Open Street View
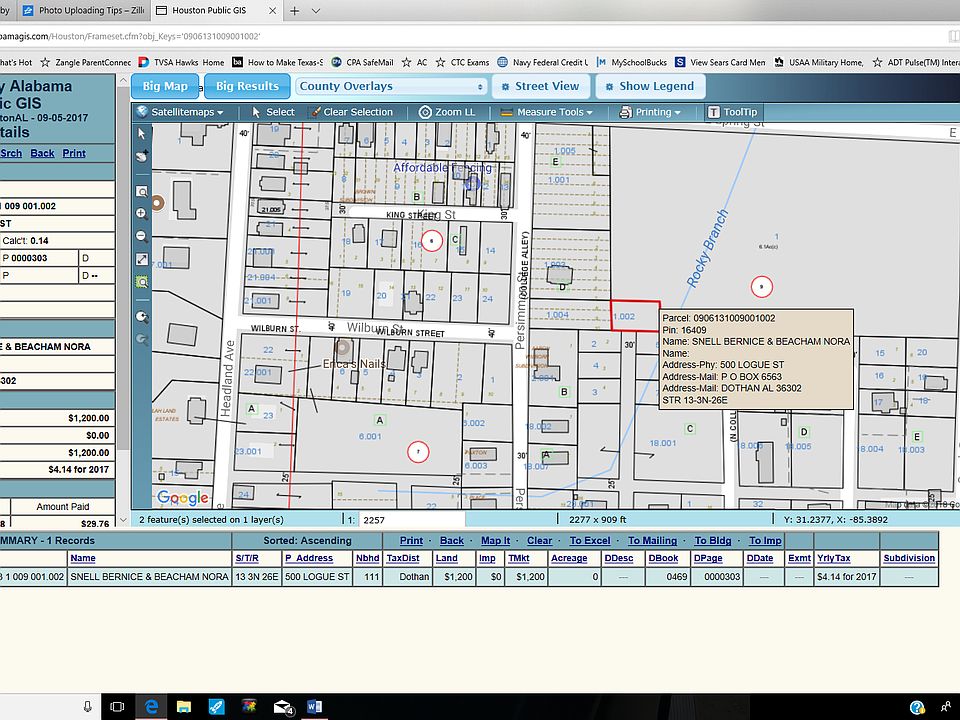The height and width of the screenshot is (720, 960). point(541,86)
